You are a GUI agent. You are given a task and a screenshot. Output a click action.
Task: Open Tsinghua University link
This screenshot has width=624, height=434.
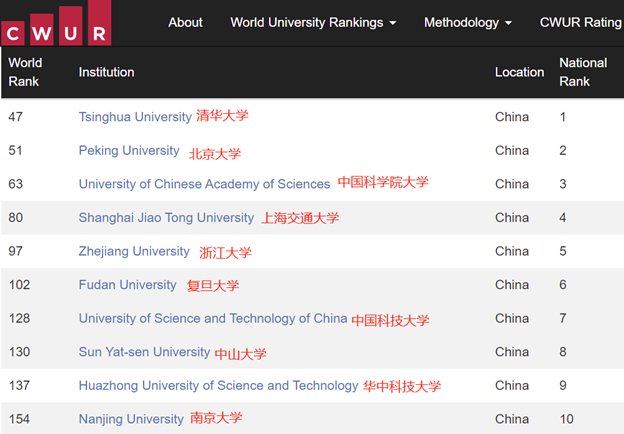pyautogui.click(x=135, y=117)
